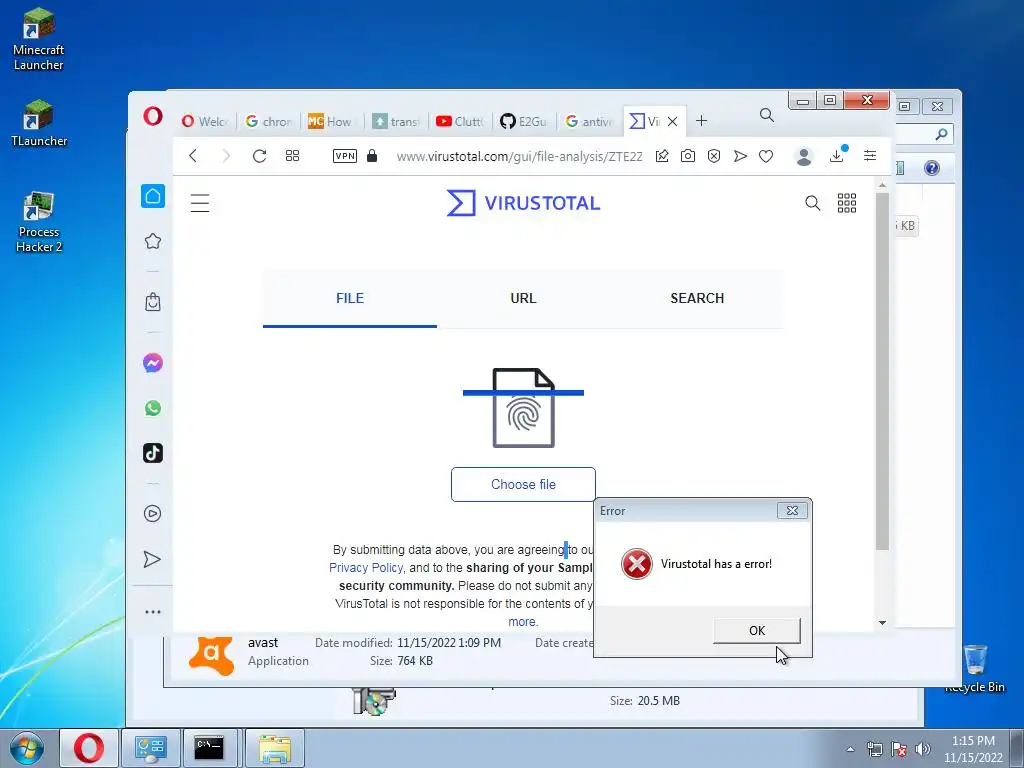Viewport: 1024px width, 768px height.
Task: Click the send/flow arrow icon in toolbar
Action: (x=740, y=156)
